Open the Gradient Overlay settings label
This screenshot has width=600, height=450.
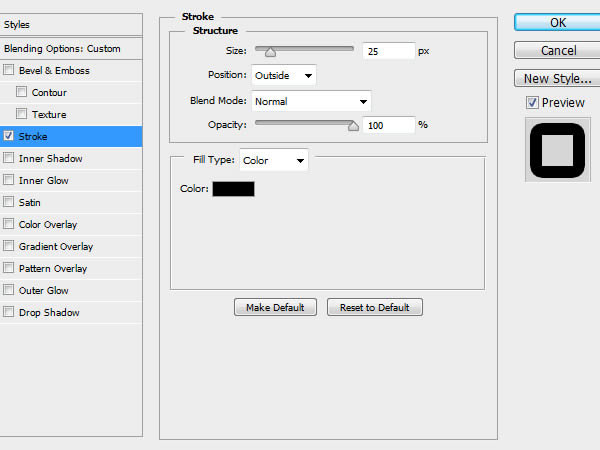click(56, 247)
